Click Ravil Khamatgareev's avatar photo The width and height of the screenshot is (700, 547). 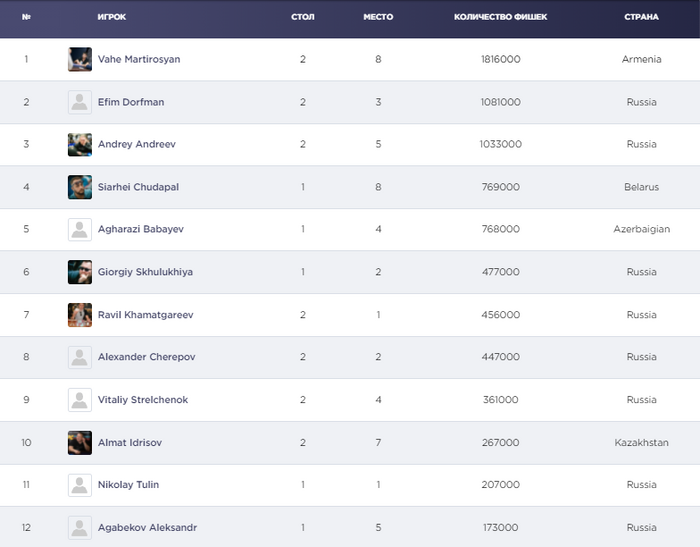point(80,315)
